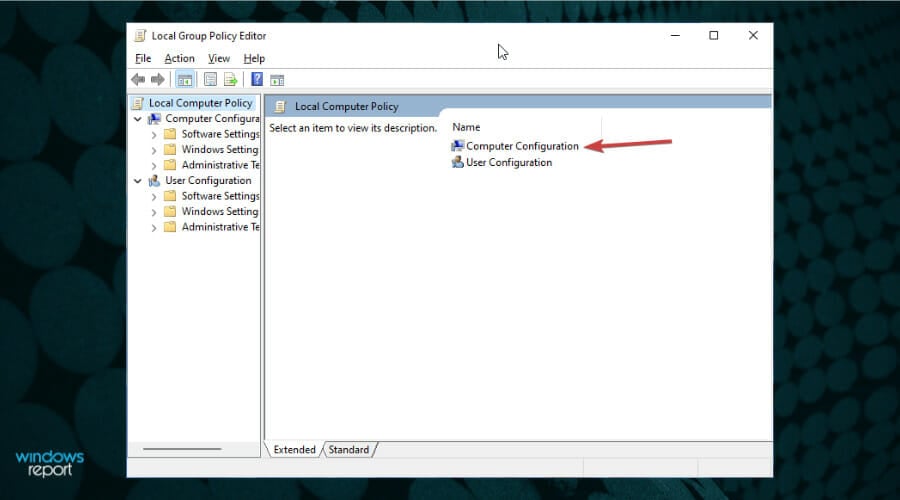Select Administrative Templates folder under Computer Configuration
This screenshot has width=900, height=500.
pos(220,165)
